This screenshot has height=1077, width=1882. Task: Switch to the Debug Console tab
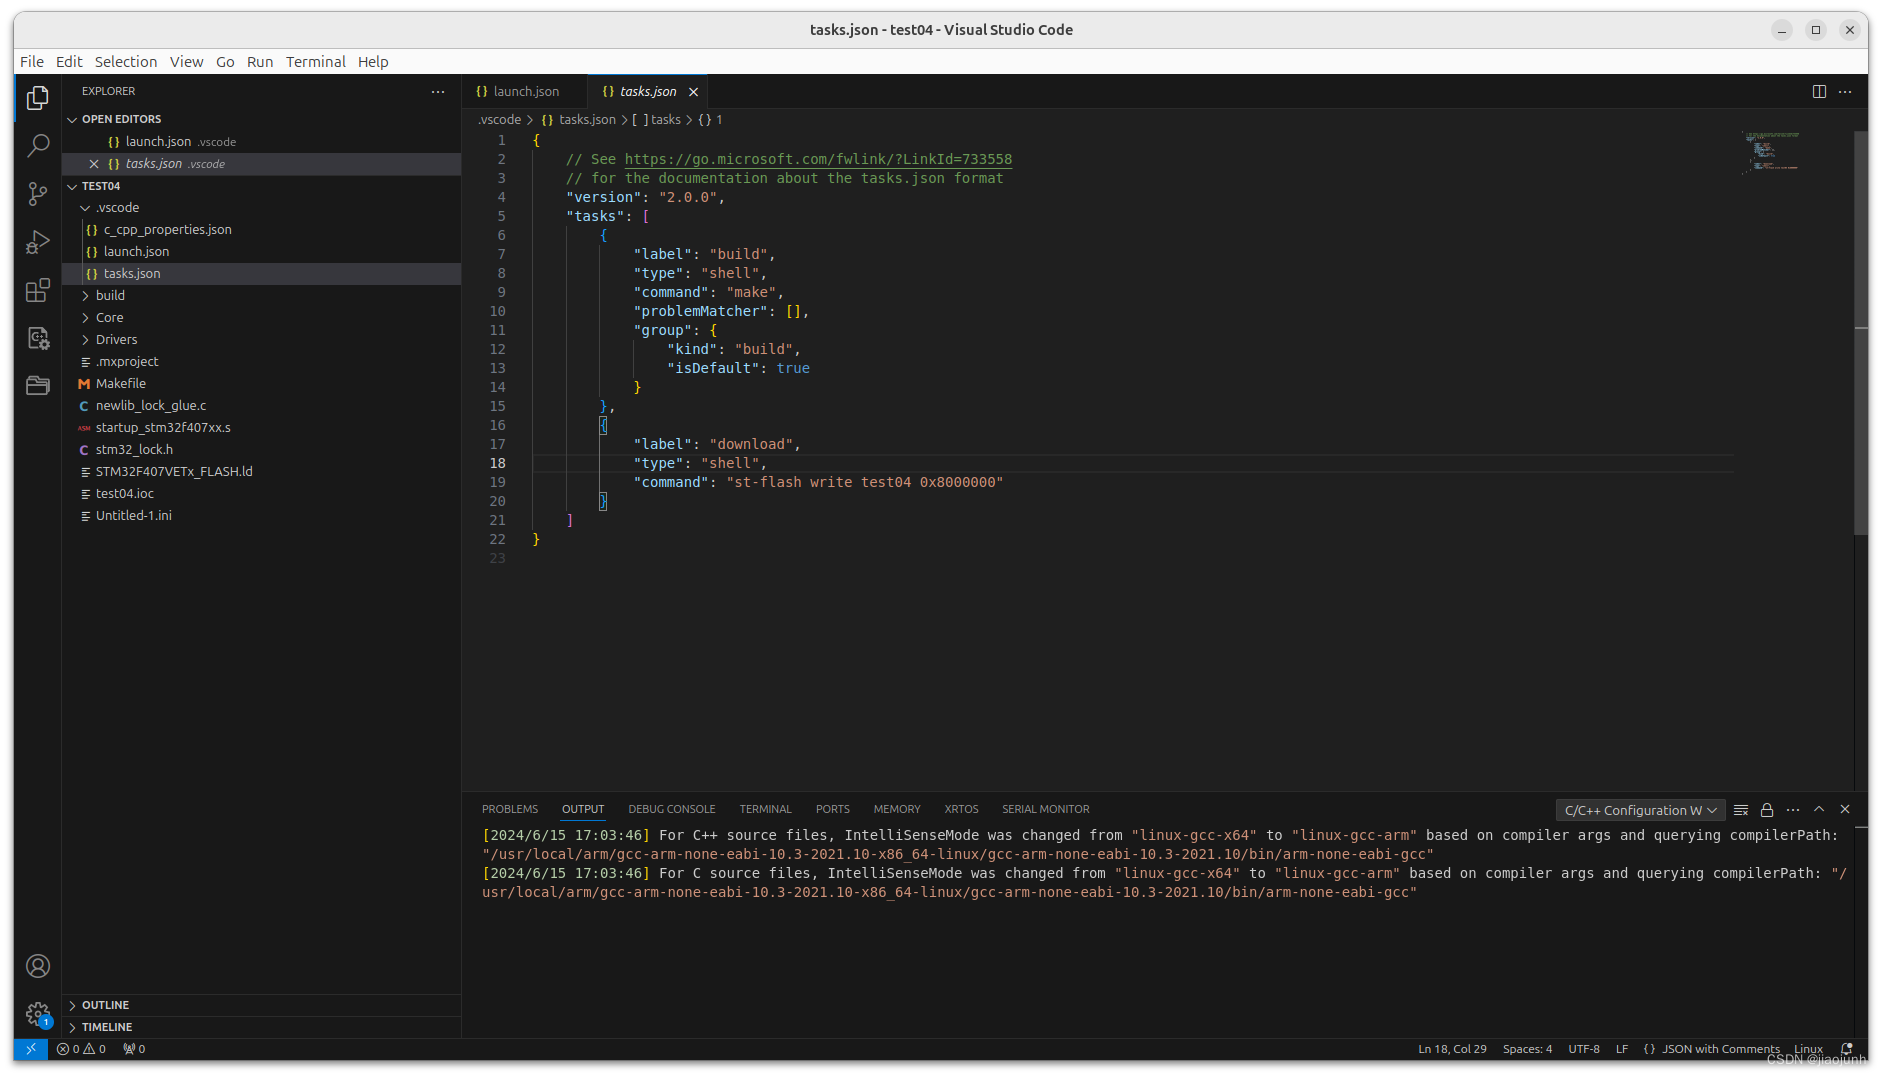point(672,809)
